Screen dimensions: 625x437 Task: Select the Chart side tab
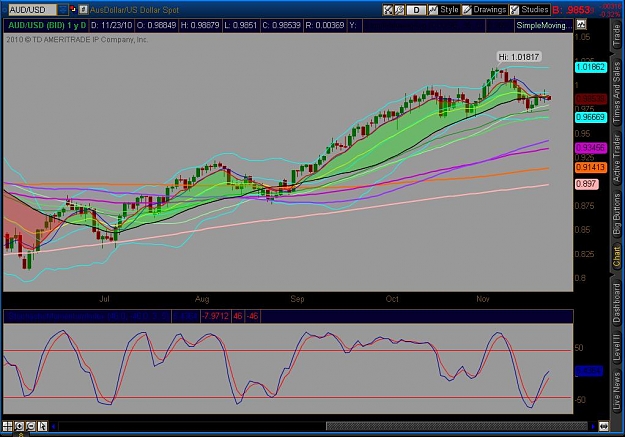(x=617, y=257)
